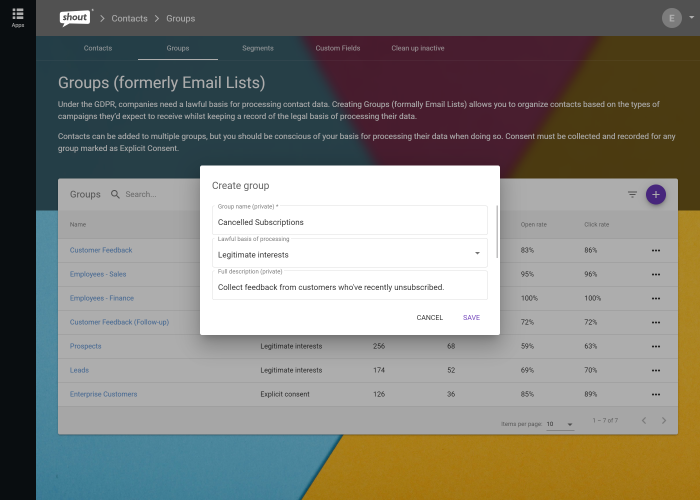Image resolution: width=700 pixels, height=500 pixels.
Task: Open the Leads group
Action: coord(79,370)
